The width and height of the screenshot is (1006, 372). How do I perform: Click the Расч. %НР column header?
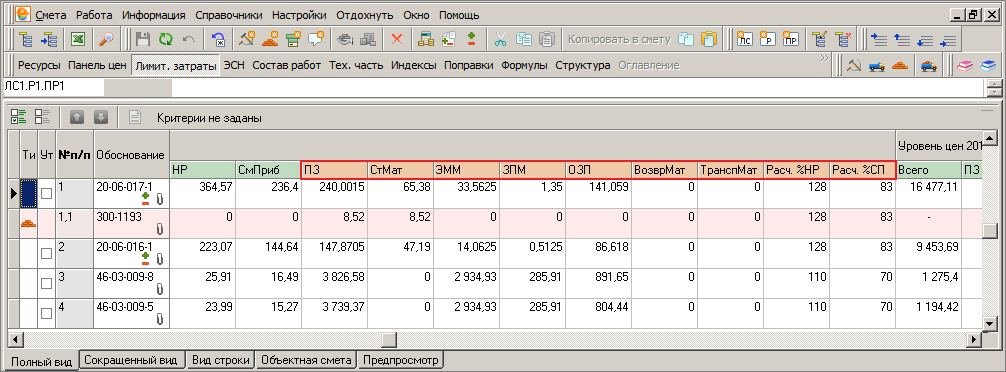tap(796, 169)
